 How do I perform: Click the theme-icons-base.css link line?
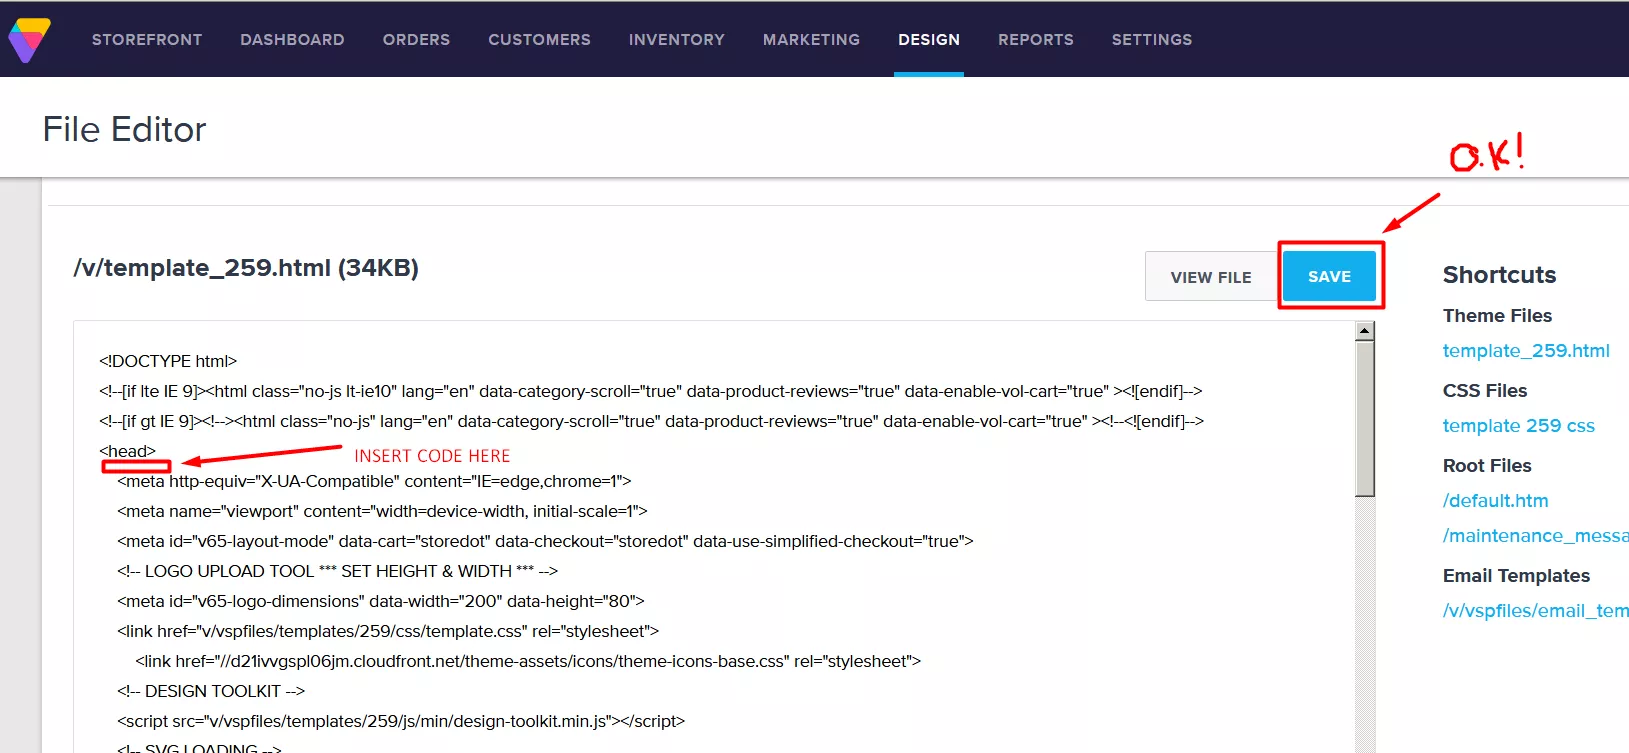tap(528, 661)
